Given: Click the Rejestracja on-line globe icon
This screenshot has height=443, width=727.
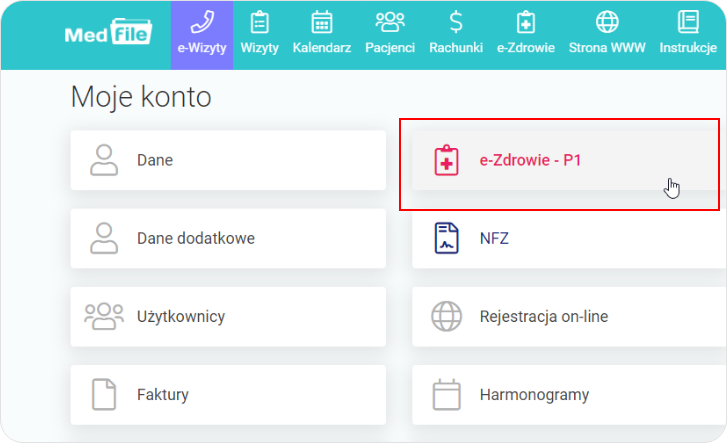Looking at the screenshot, I should coord(446,317).
